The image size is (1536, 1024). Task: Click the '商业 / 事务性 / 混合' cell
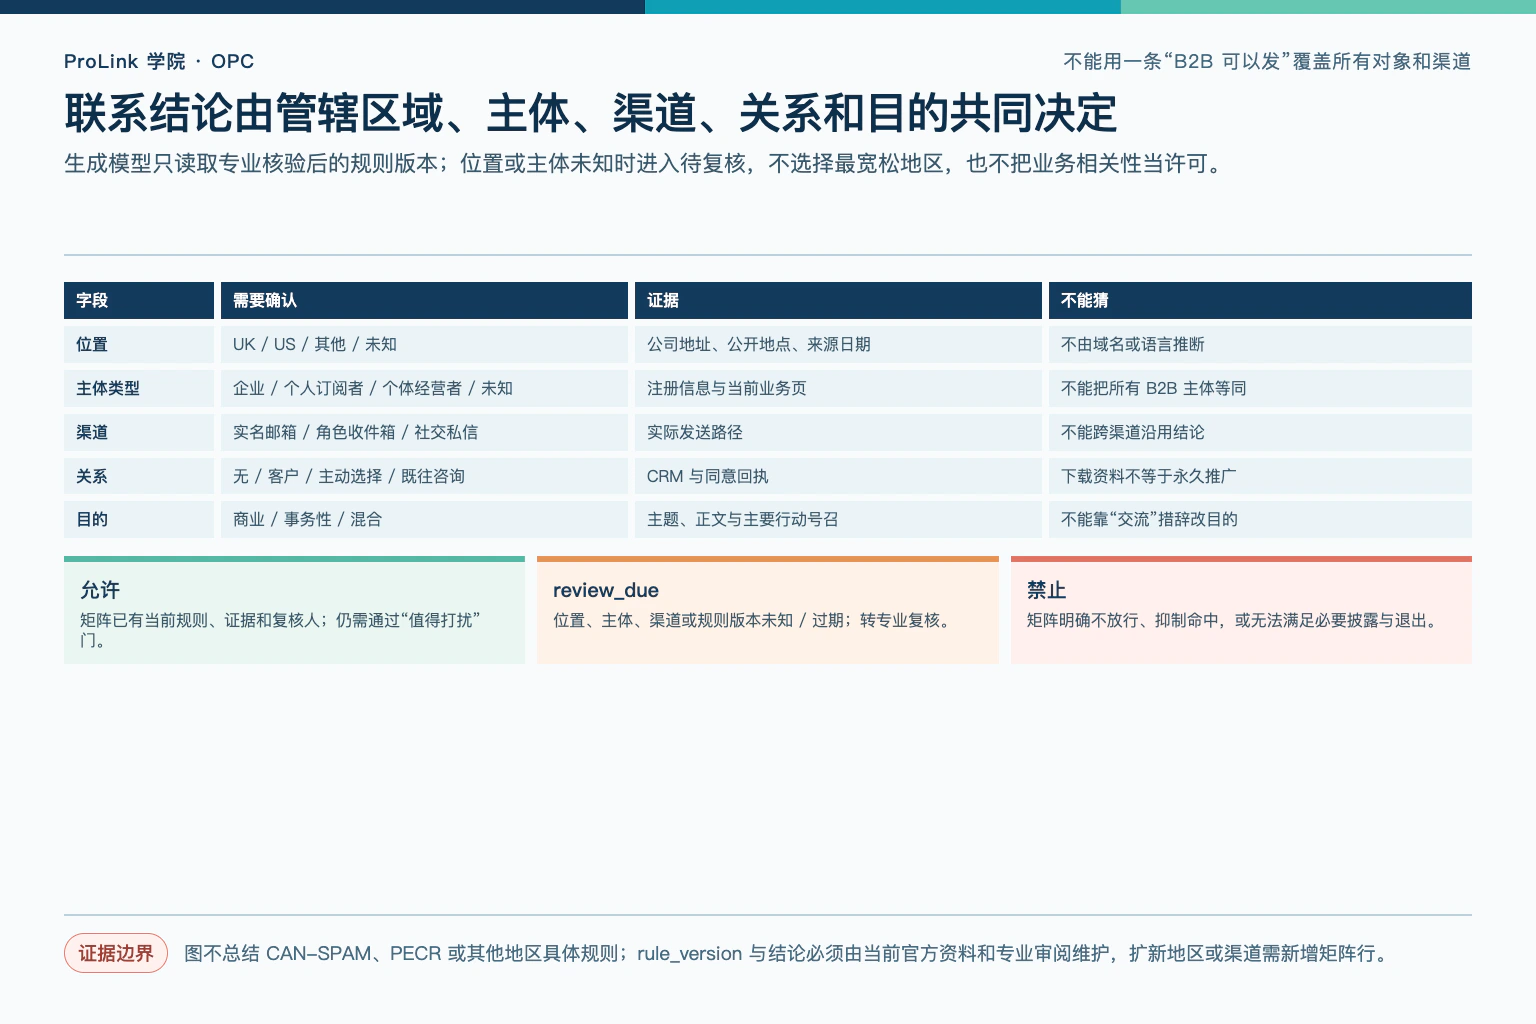point(424,519)
